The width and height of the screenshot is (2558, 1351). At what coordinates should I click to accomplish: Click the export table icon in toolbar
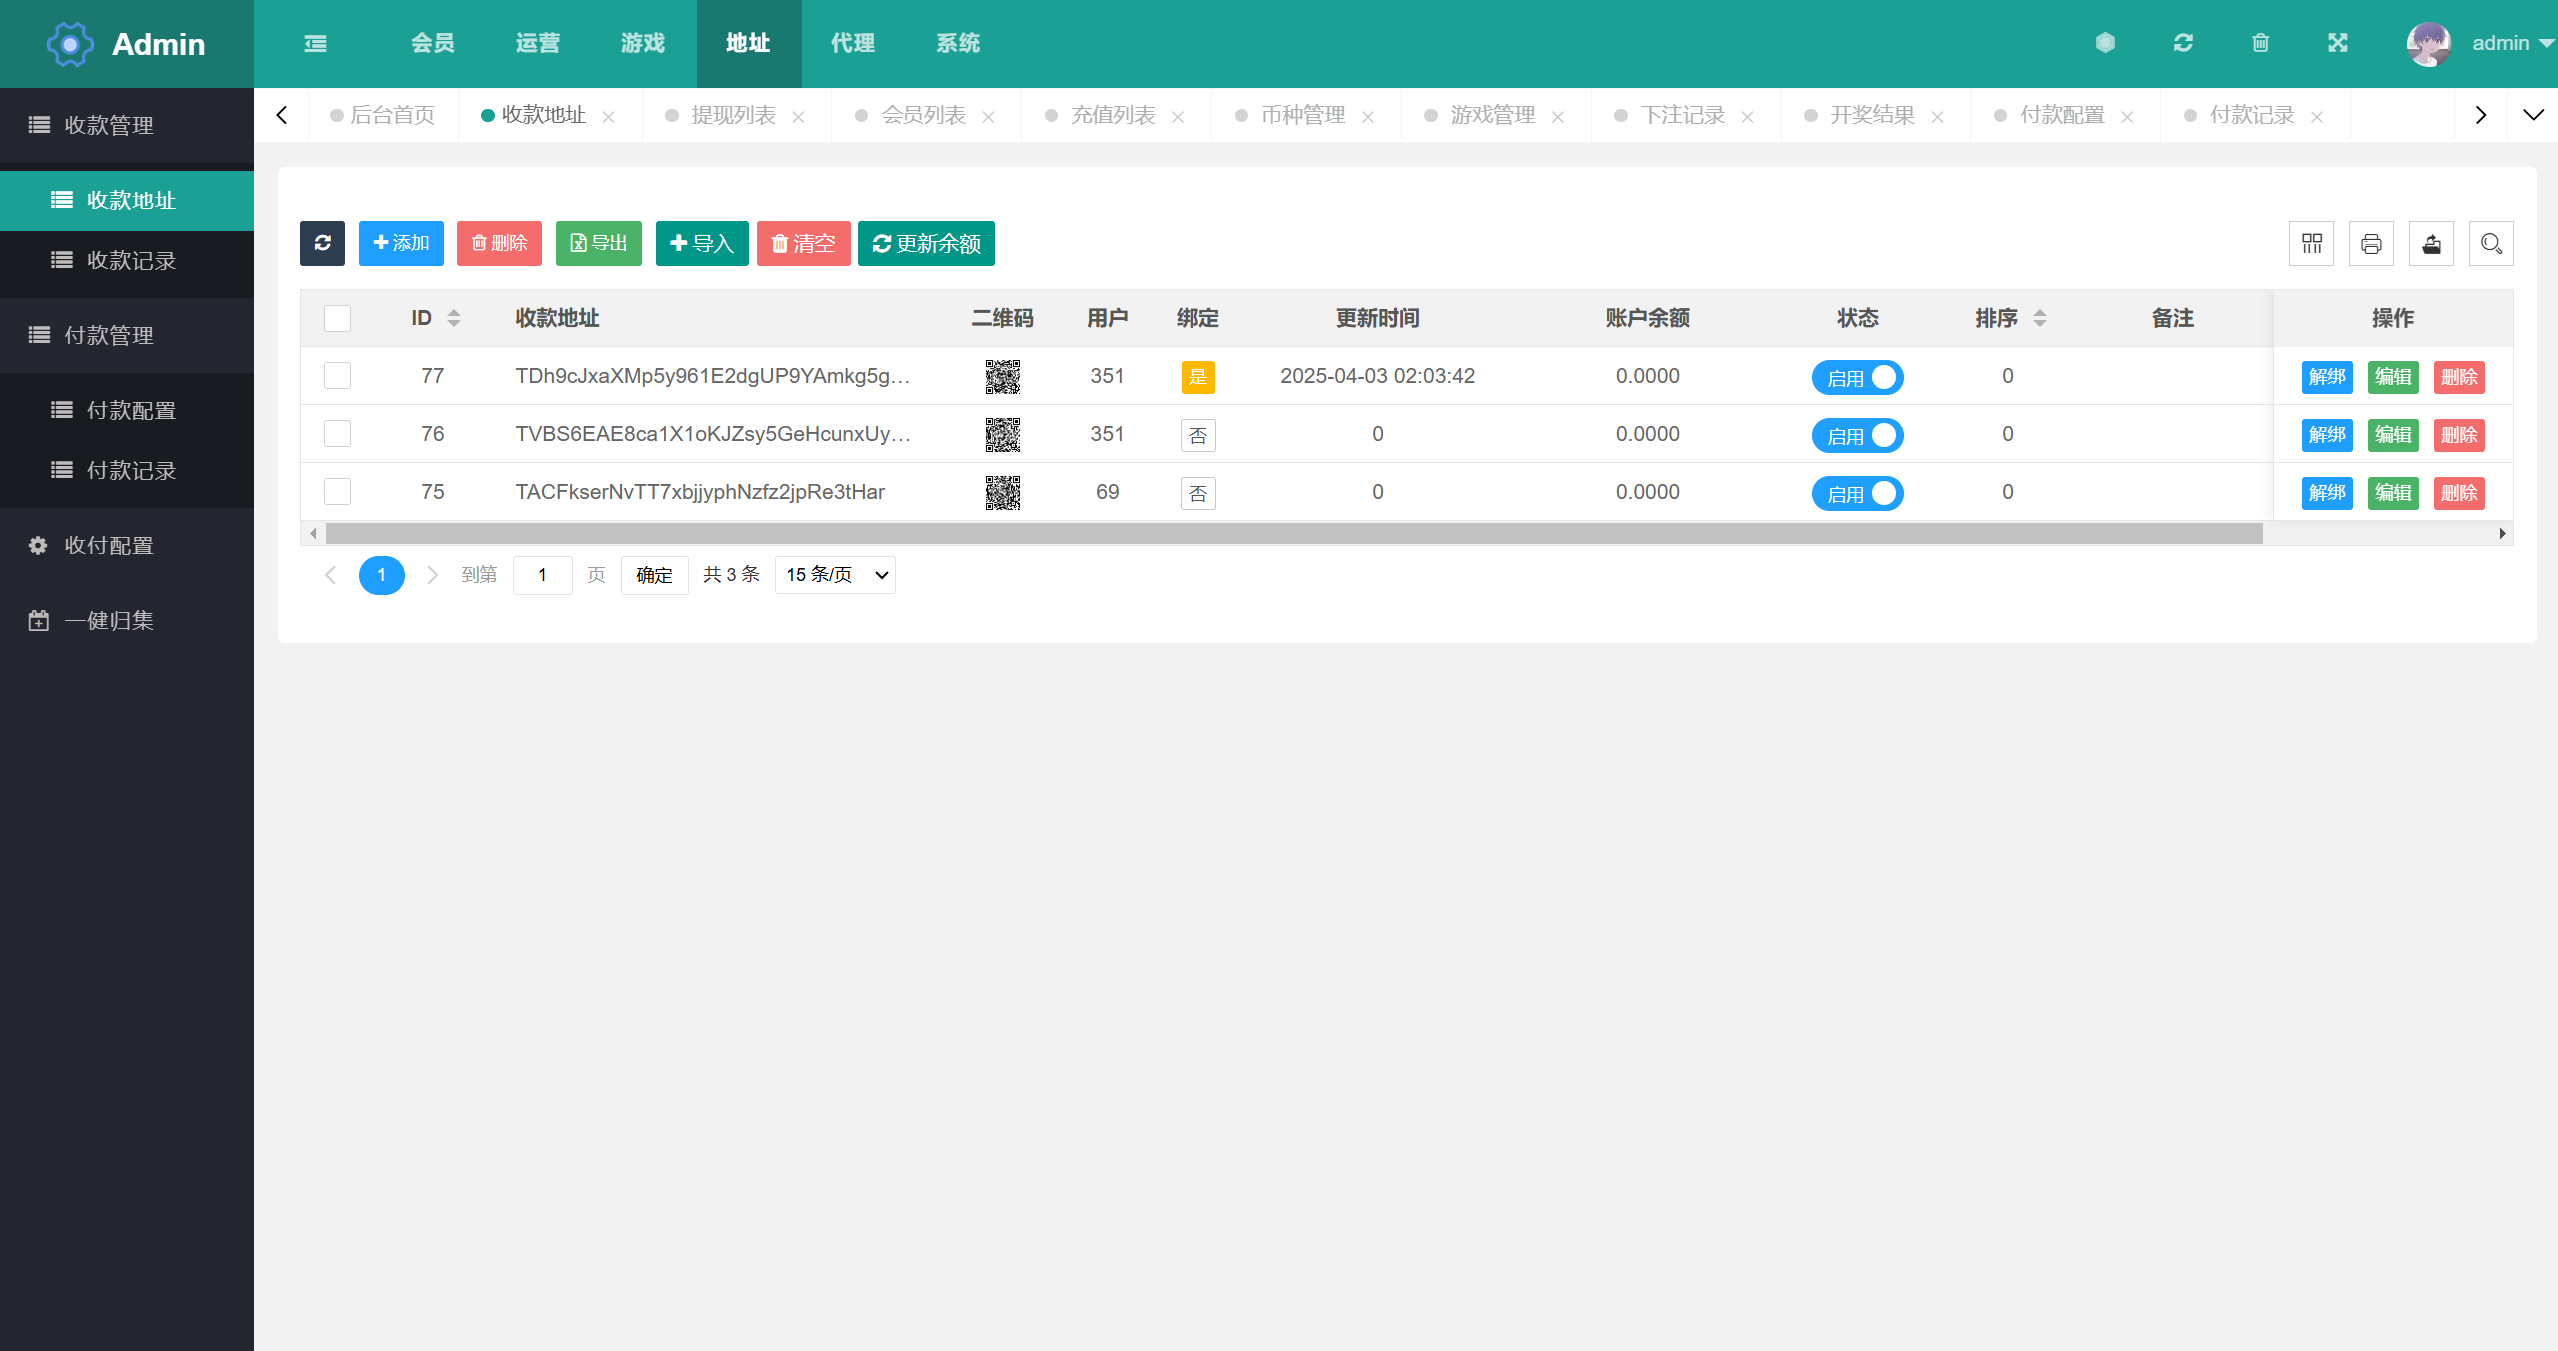[x=2431, y=243]
